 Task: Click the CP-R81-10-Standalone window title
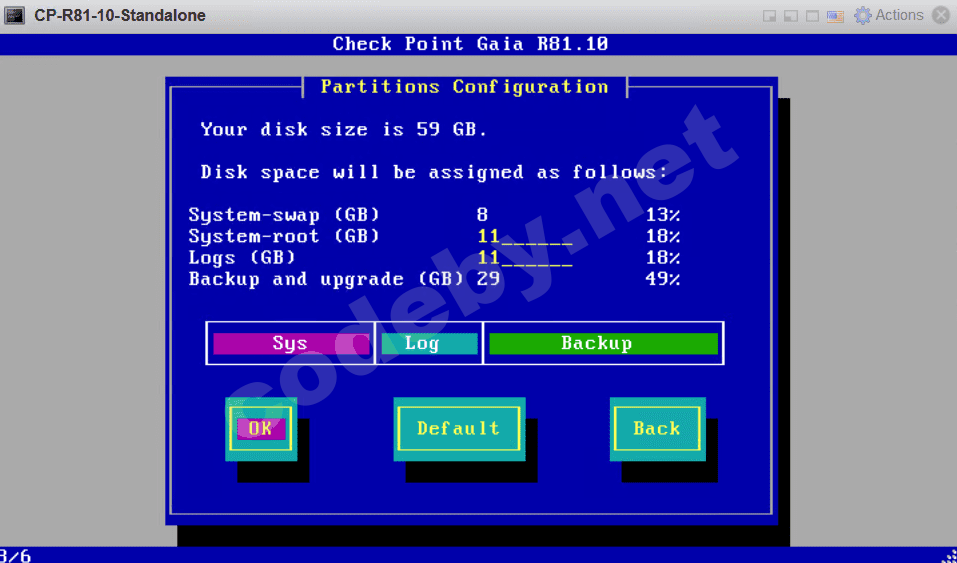click(x=120, y=15)
